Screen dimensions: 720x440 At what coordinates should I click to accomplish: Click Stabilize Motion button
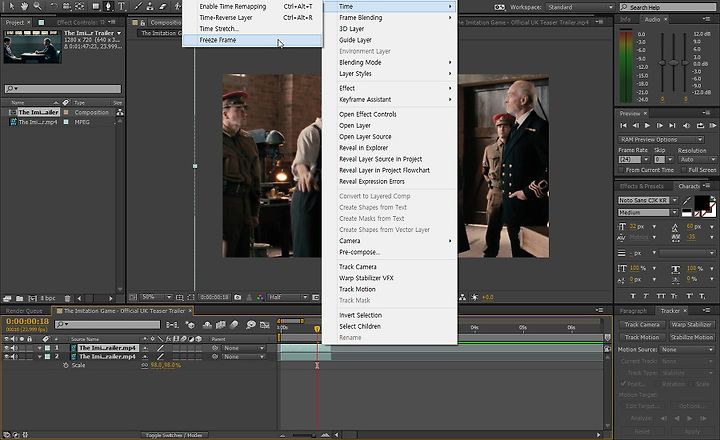[691, 337]
